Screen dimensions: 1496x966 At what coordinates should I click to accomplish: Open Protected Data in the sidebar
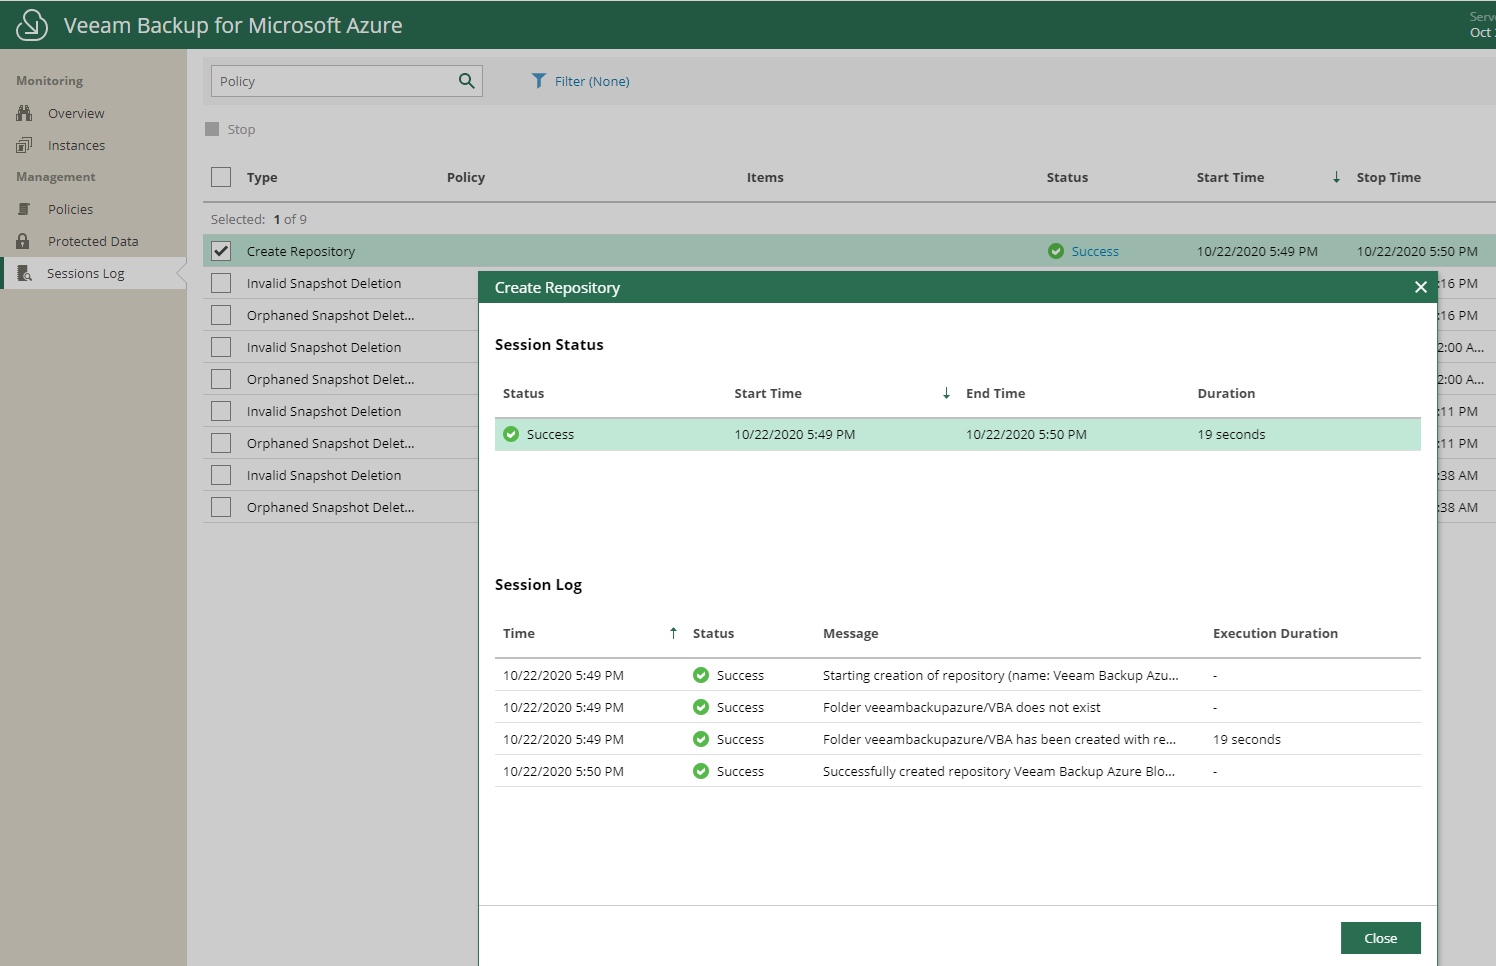pos(93,241)
